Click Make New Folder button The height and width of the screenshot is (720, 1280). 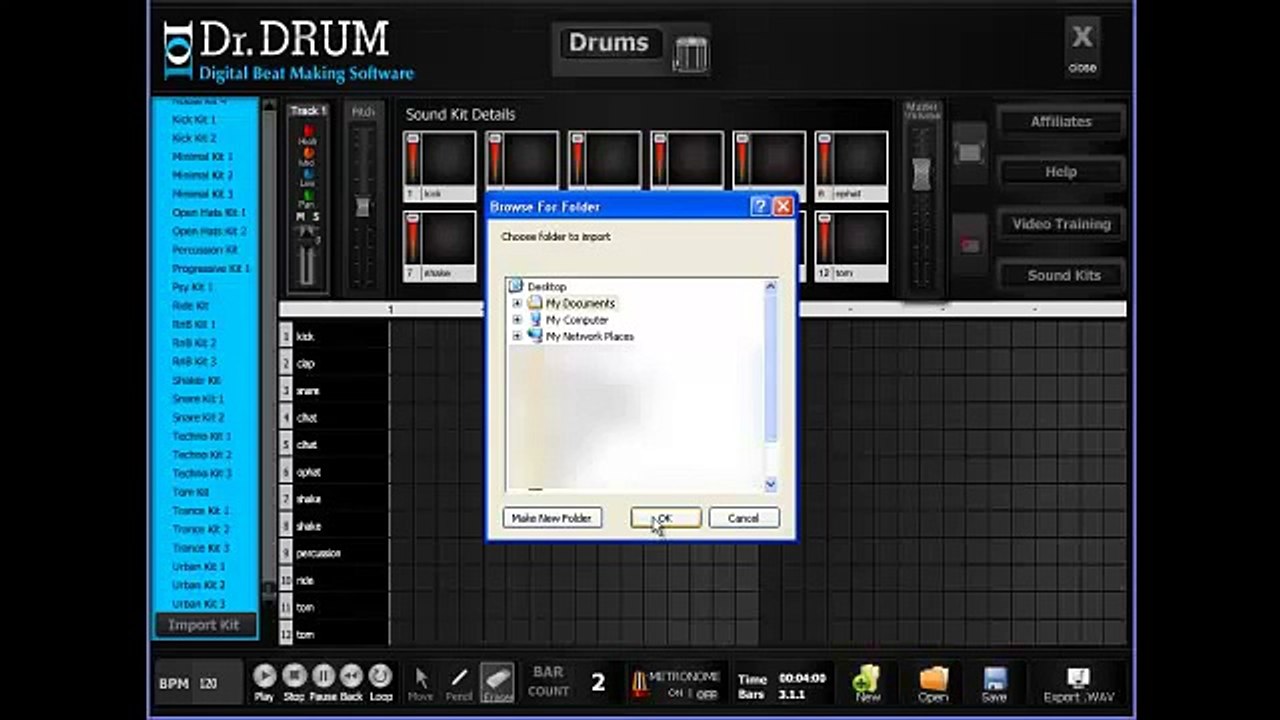coord(552,518)
